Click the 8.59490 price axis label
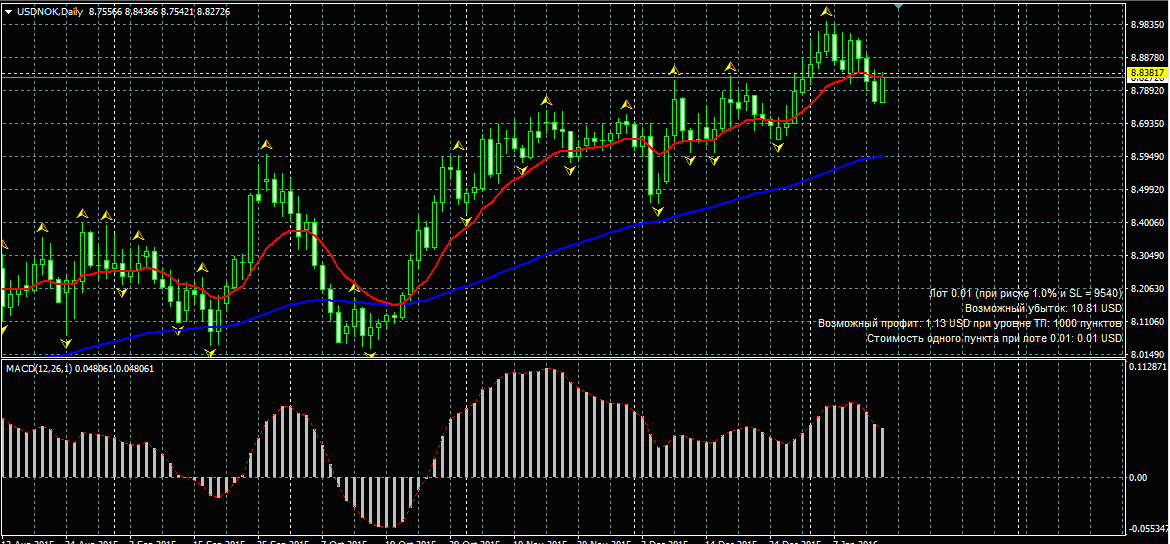 click(1148, 156)
